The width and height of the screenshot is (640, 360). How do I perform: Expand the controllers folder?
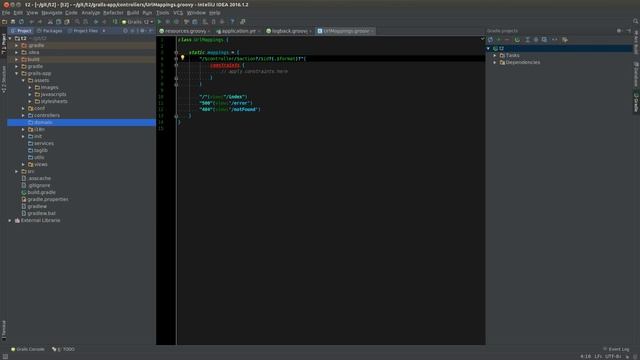pyautogui.click(x=23, y=116)
